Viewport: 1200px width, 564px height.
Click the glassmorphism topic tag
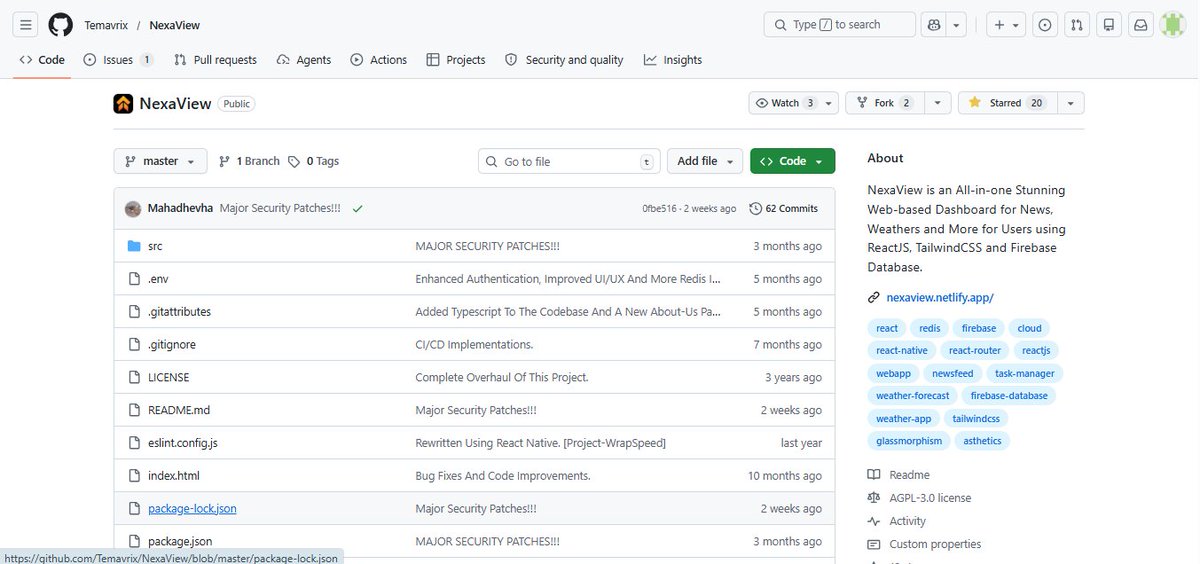(x=909, y=441)
